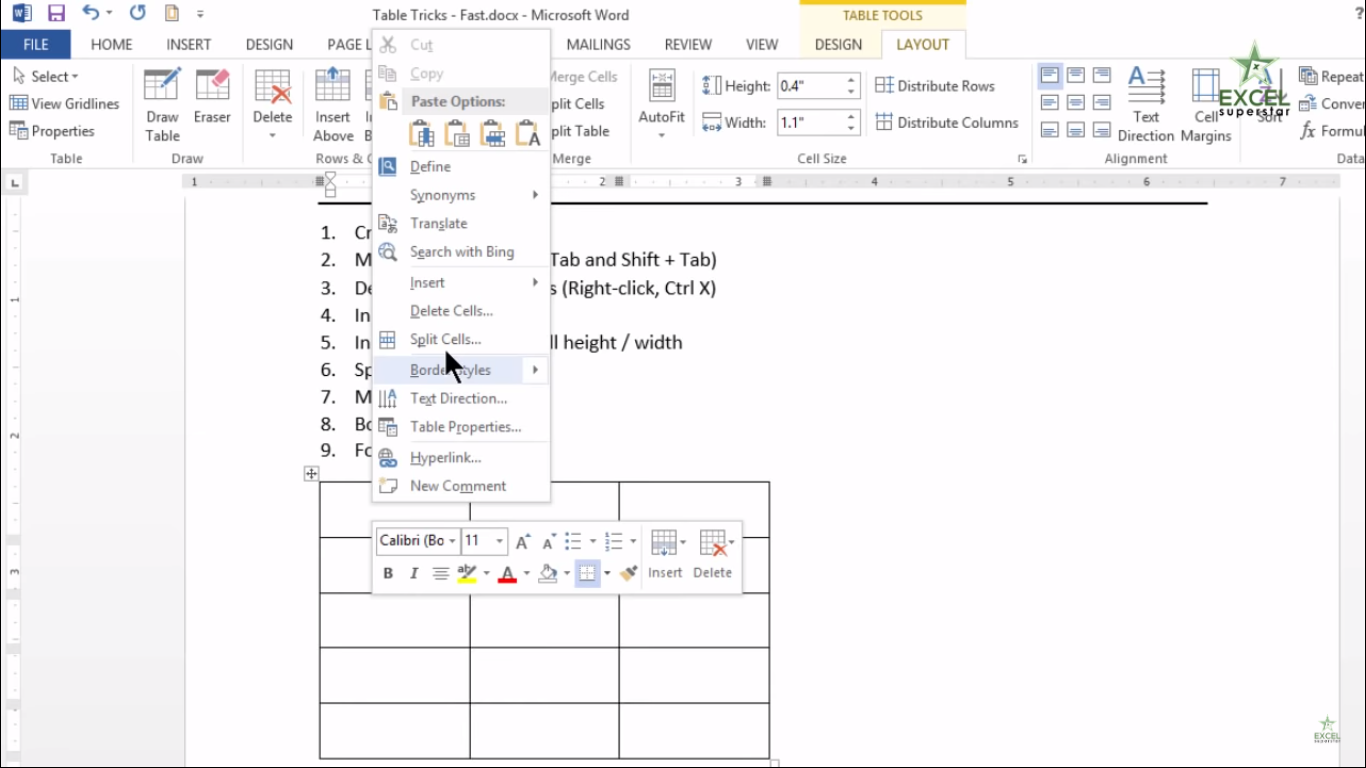This screenshot has width=1366, height=768.
Task: Toggle Bold on the mini toolbar
Action: [388, 573]
